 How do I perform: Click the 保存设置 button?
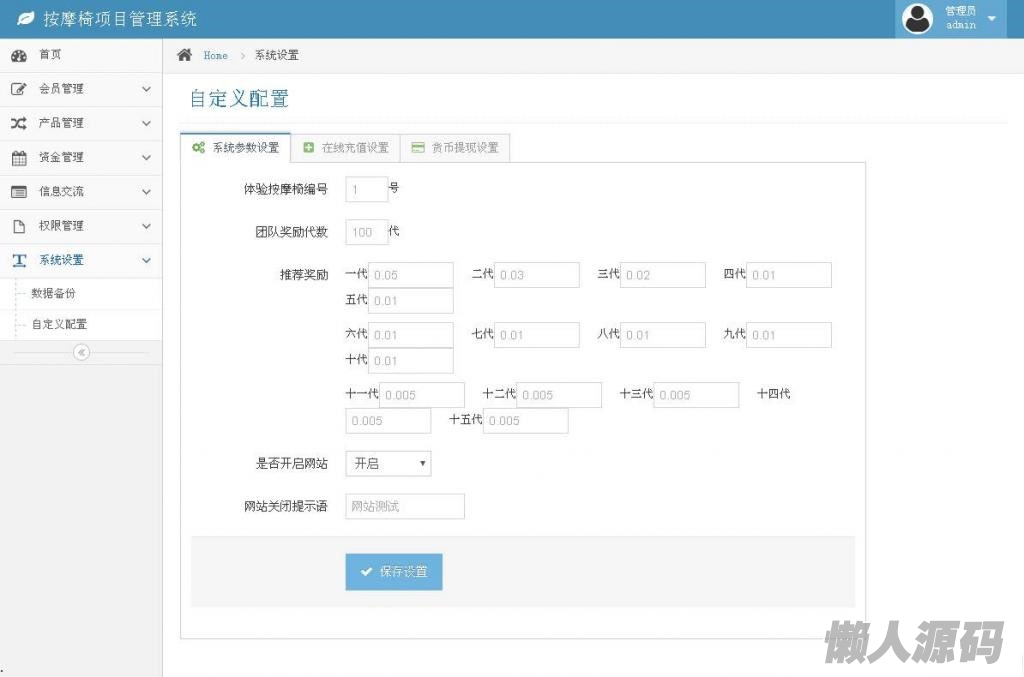pos(394,572)
